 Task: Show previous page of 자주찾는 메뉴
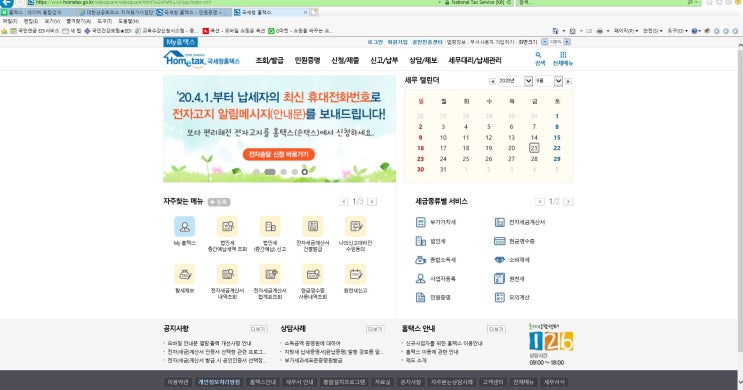pos(344,202)
